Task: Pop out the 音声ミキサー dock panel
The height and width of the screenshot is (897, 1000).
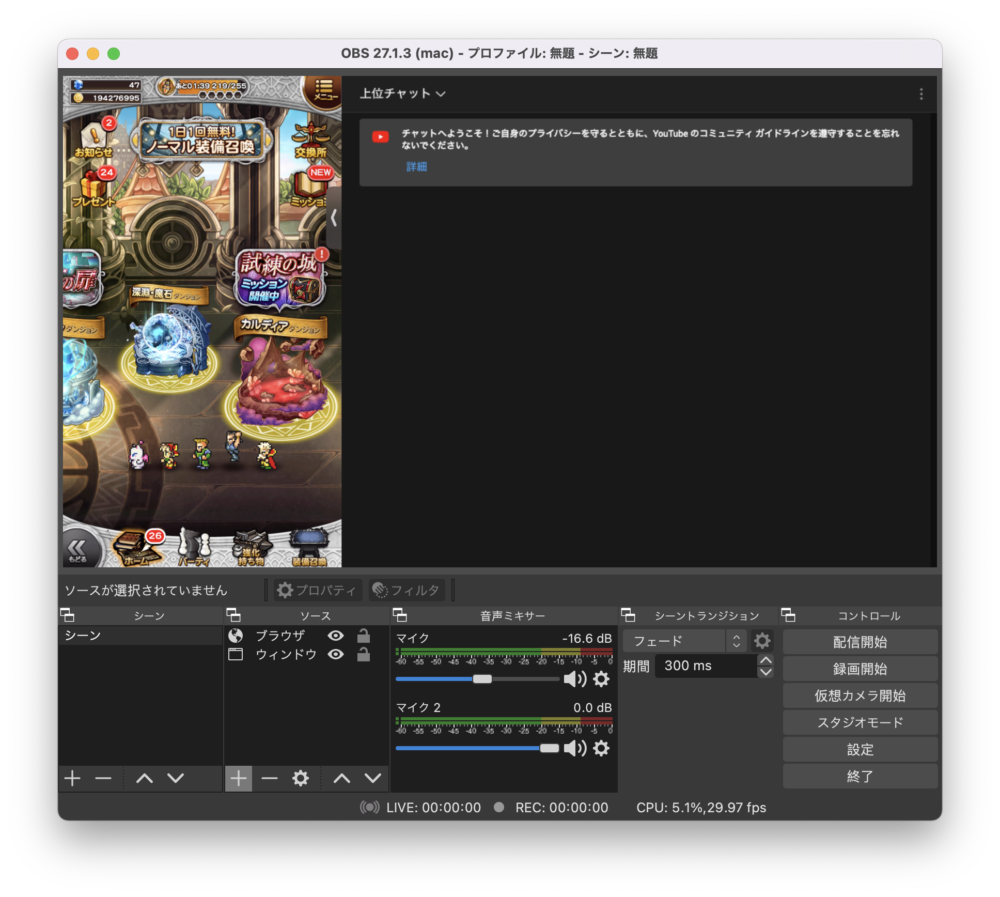Action: [400, 615]
